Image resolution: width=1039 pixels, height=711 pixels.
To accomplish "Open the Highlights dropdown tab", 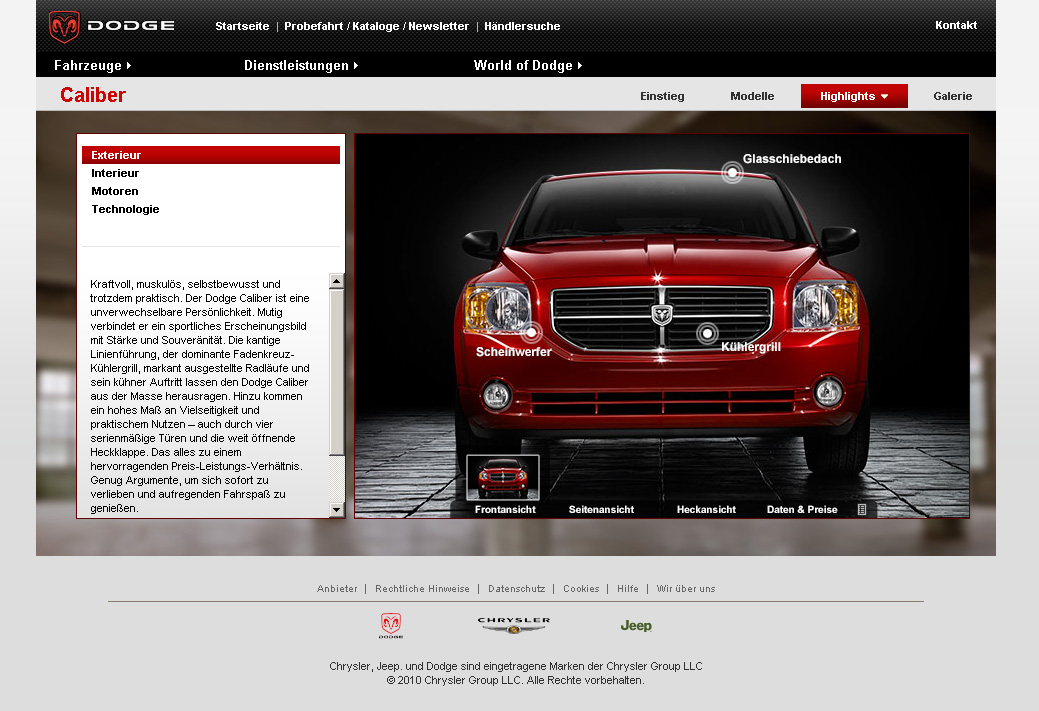I will click(854, 96).
